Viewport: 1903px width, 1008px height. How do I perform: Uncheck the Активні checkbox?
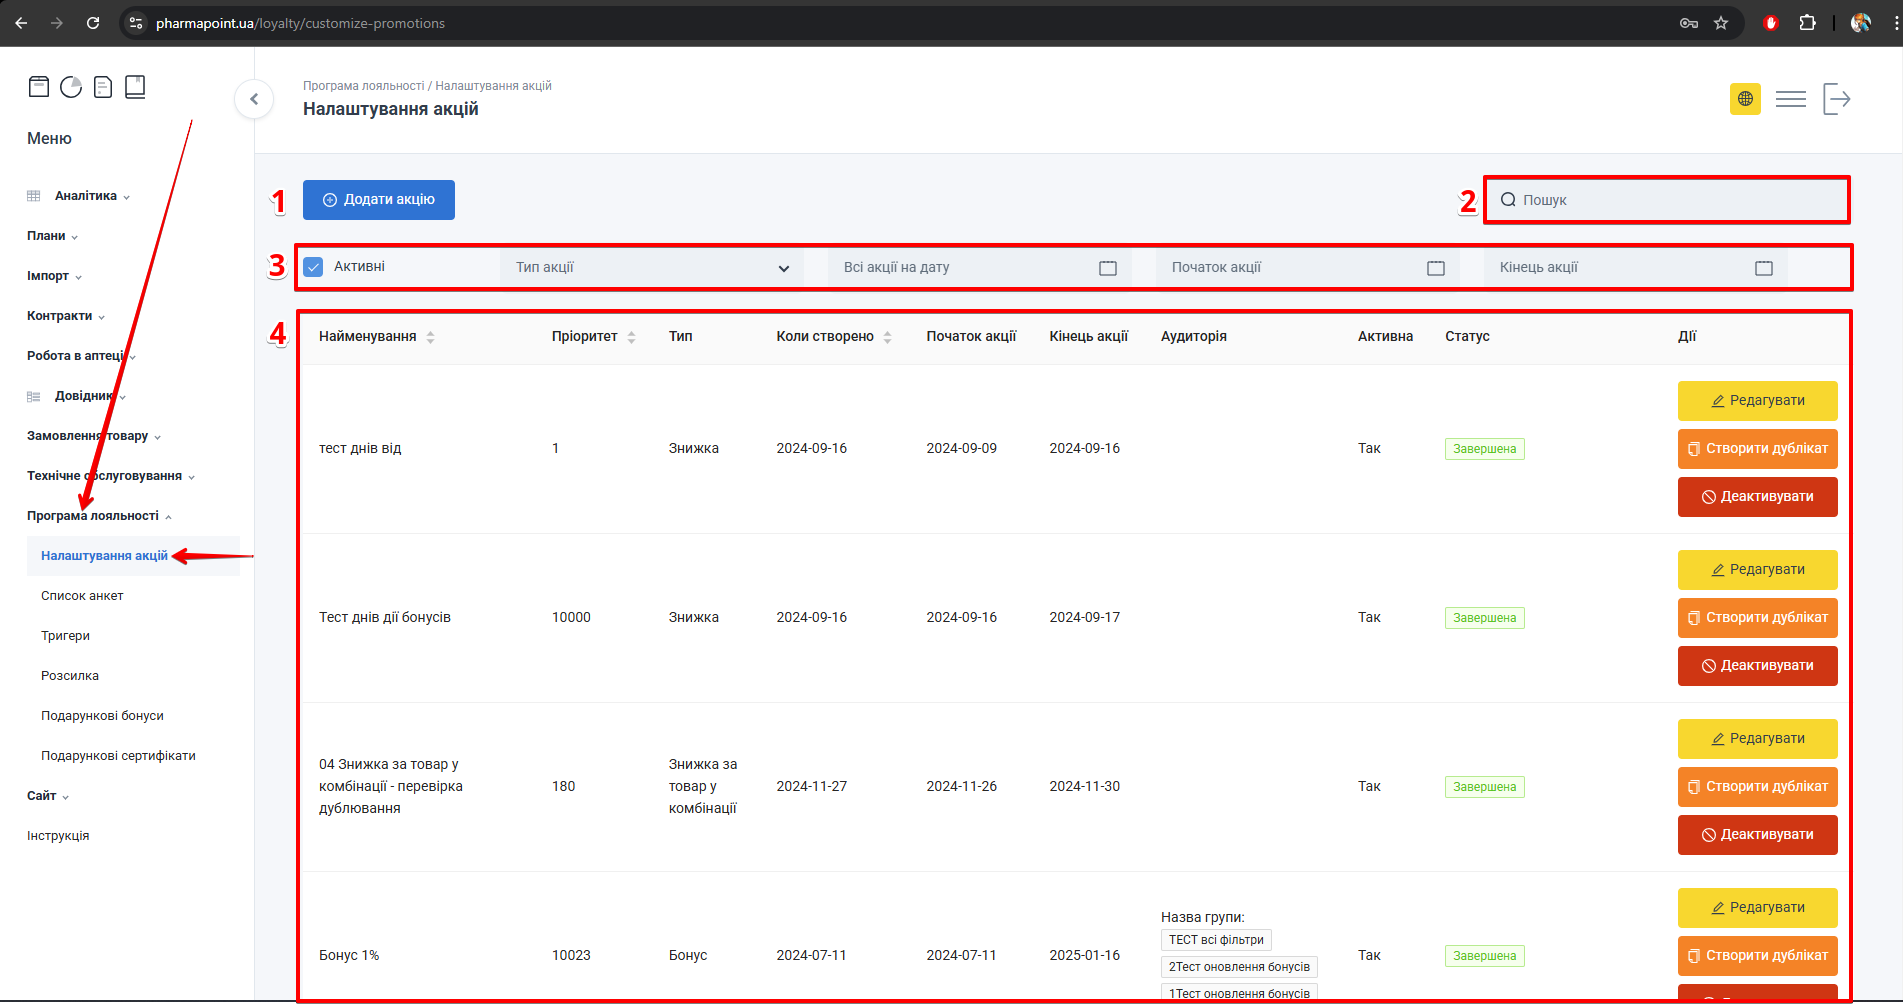tap(314, 267)
